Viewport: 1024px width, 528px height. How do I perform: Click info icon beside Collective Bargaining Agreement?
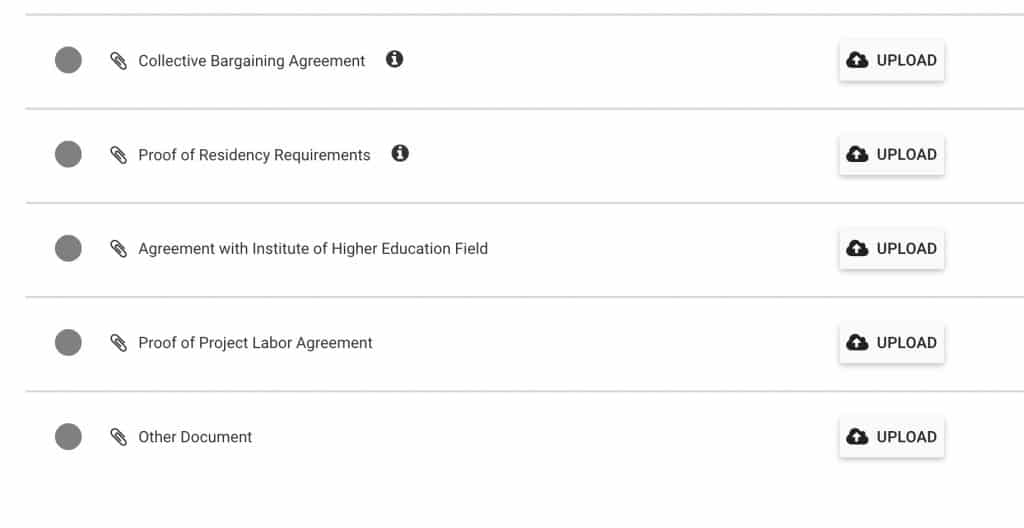(x=394, y=59)
